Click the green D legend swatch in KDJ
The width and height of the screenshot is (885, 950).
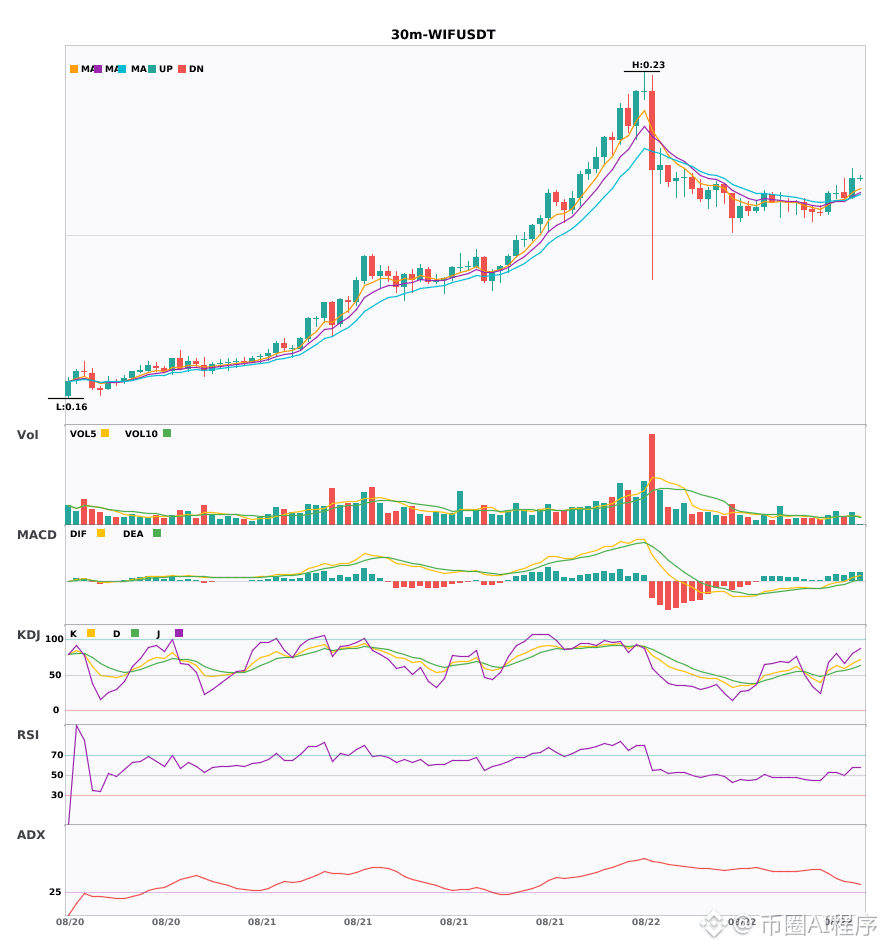point(135,633)
